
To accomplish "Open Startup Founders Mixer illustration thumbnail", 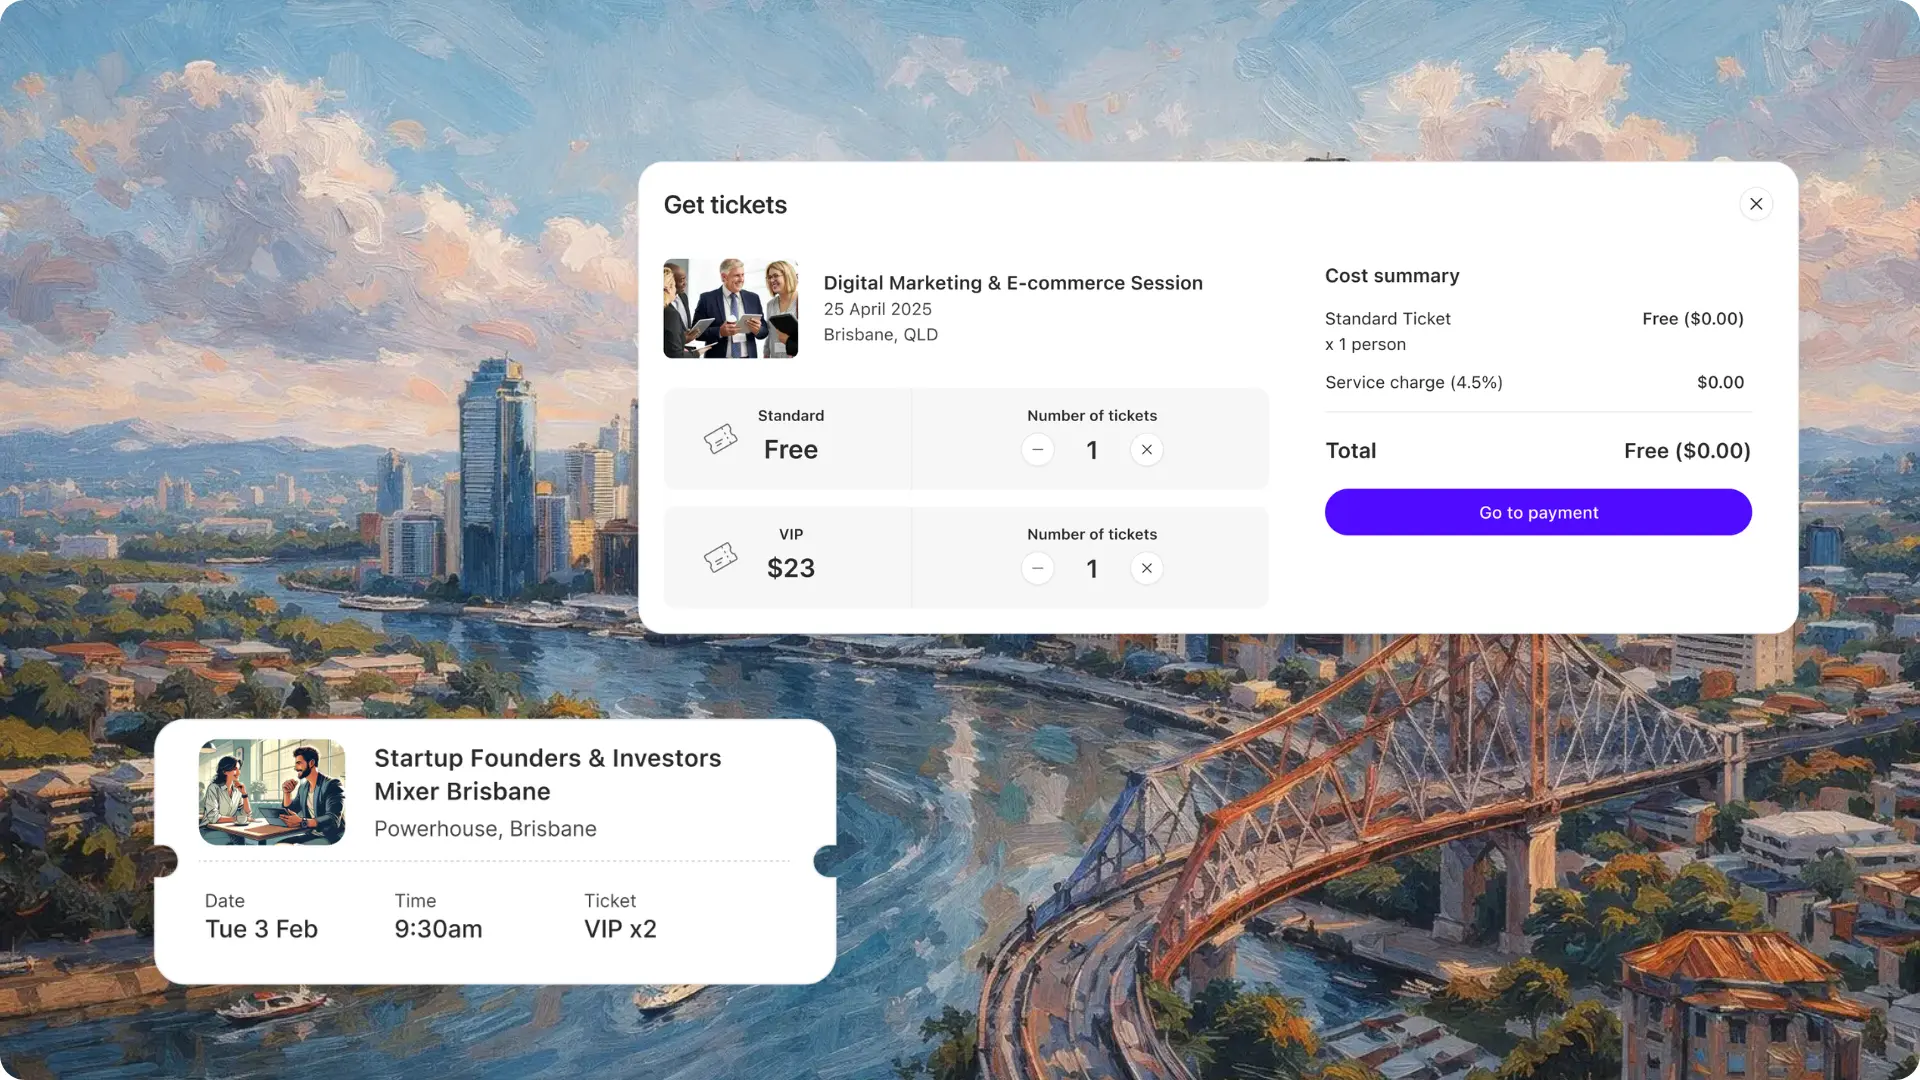I will click(x=272, y=792).
